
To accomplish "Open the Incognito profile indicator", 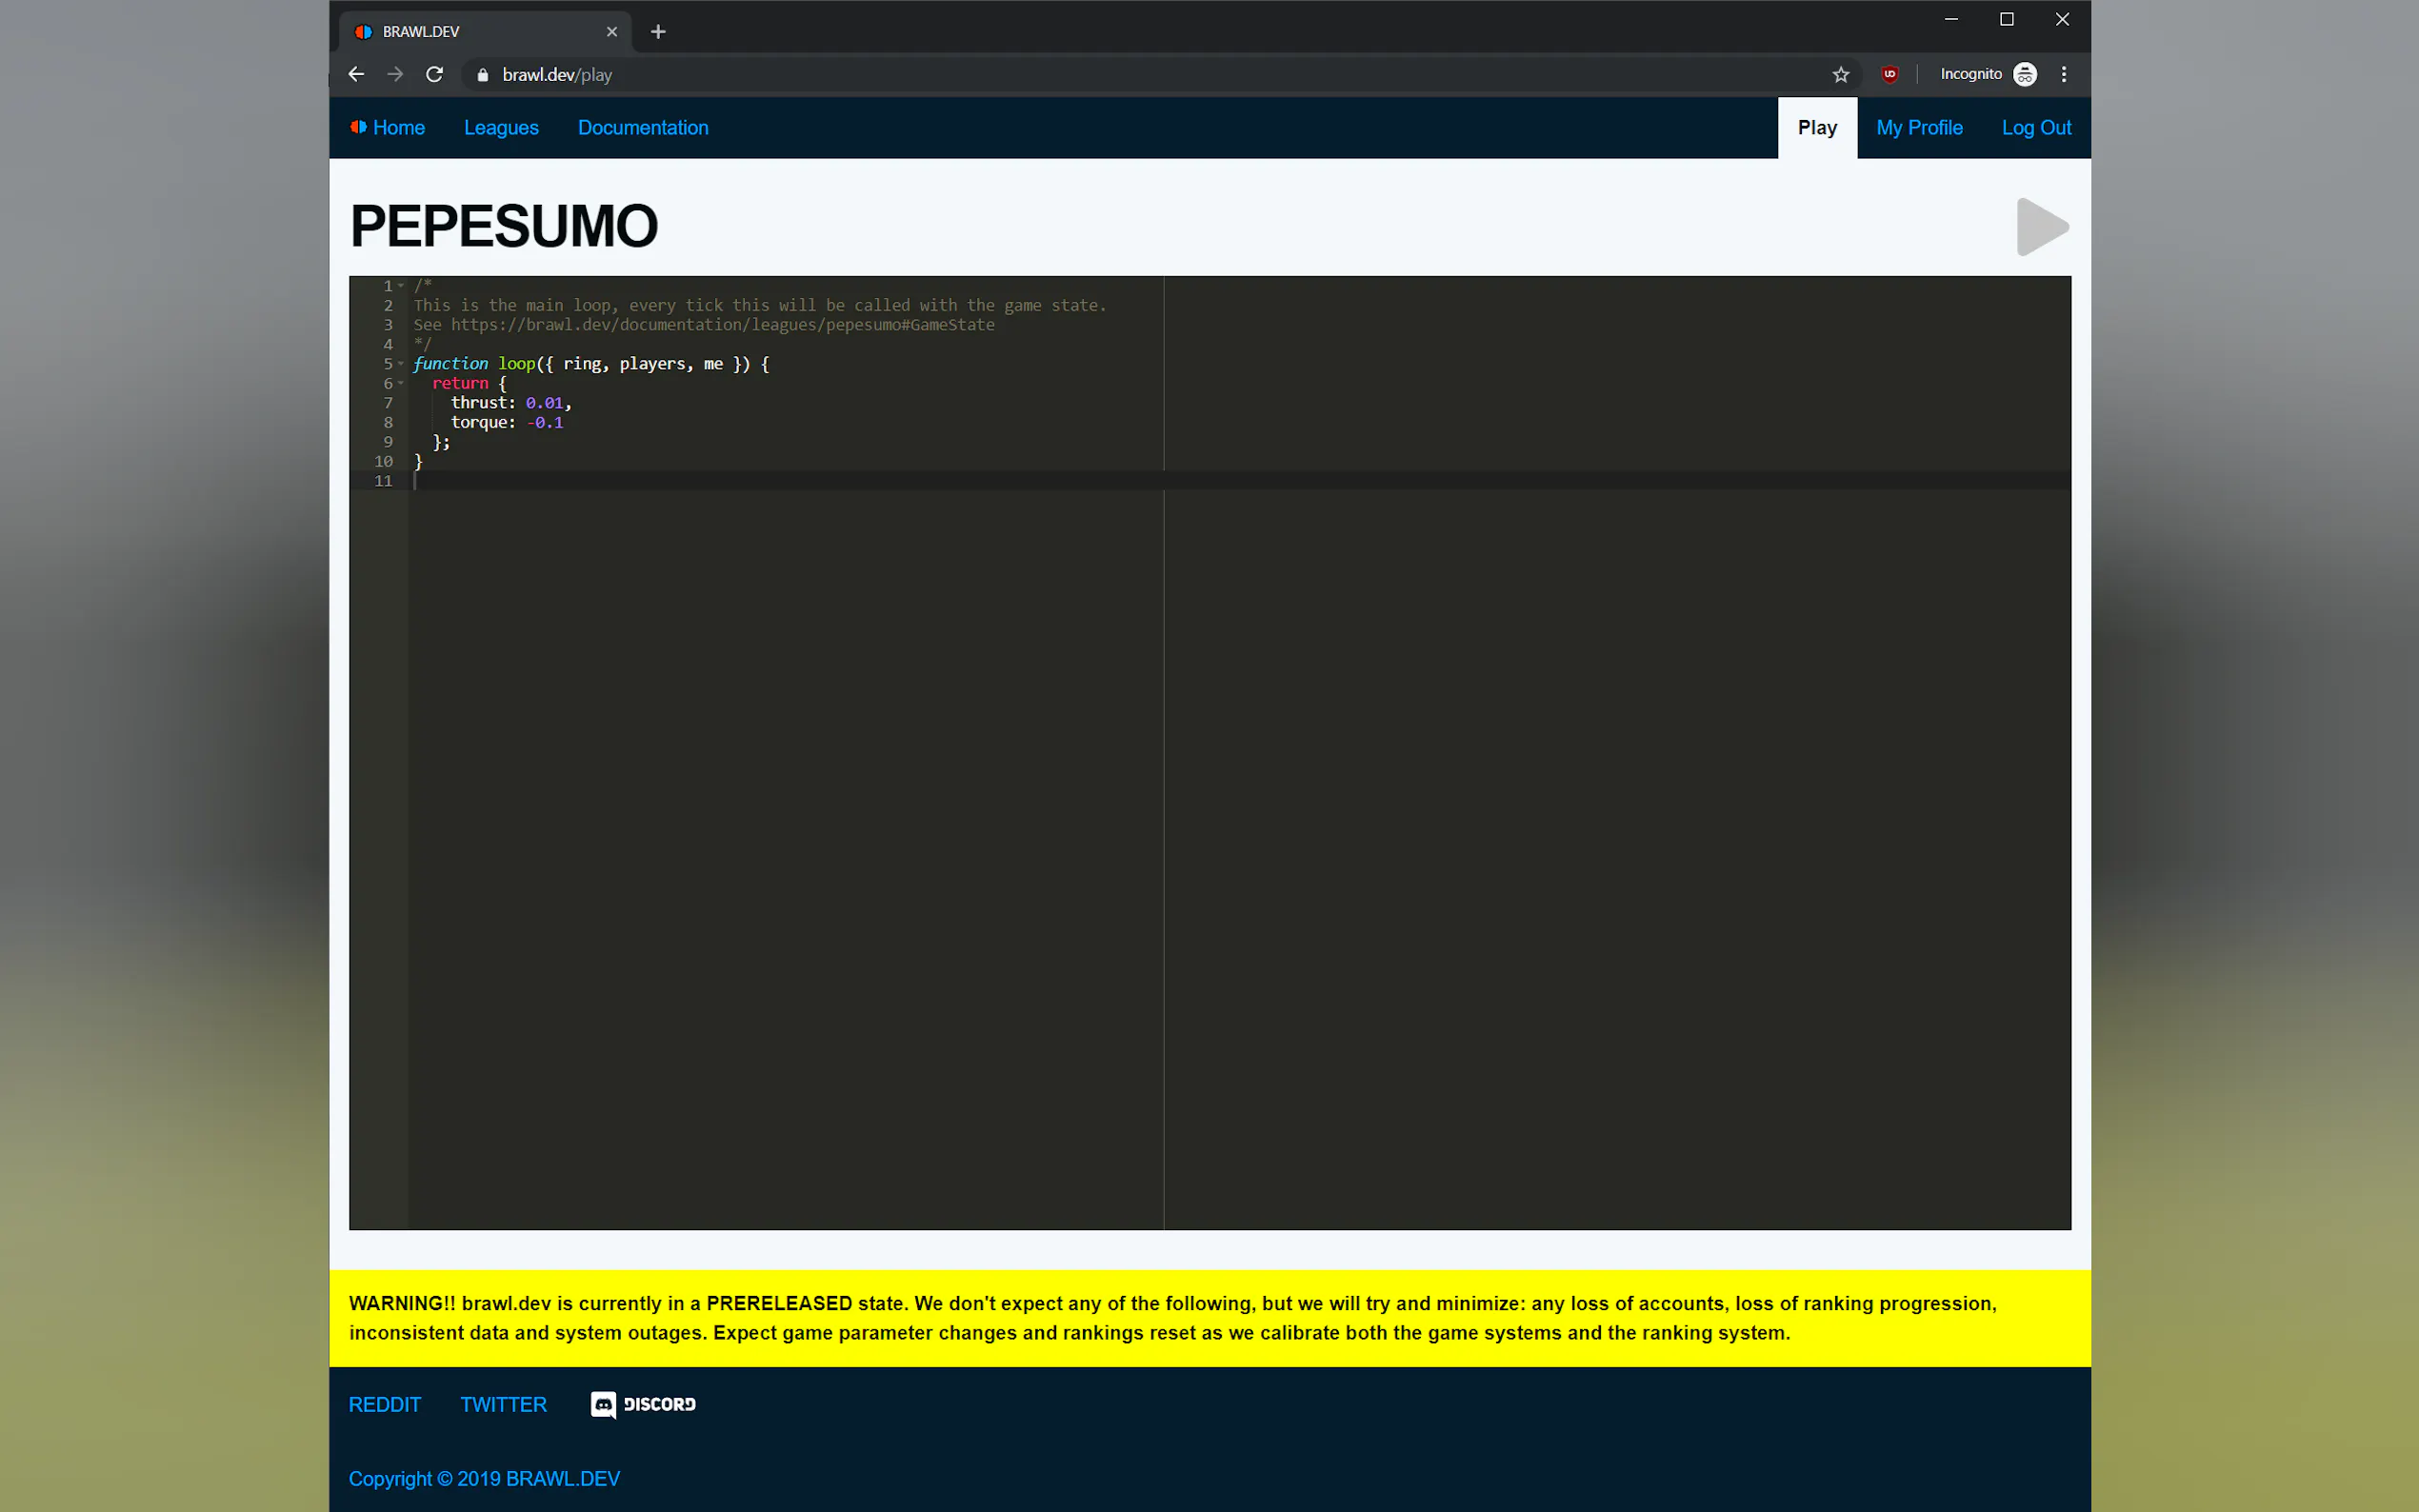I will (x=1987, y=74).
